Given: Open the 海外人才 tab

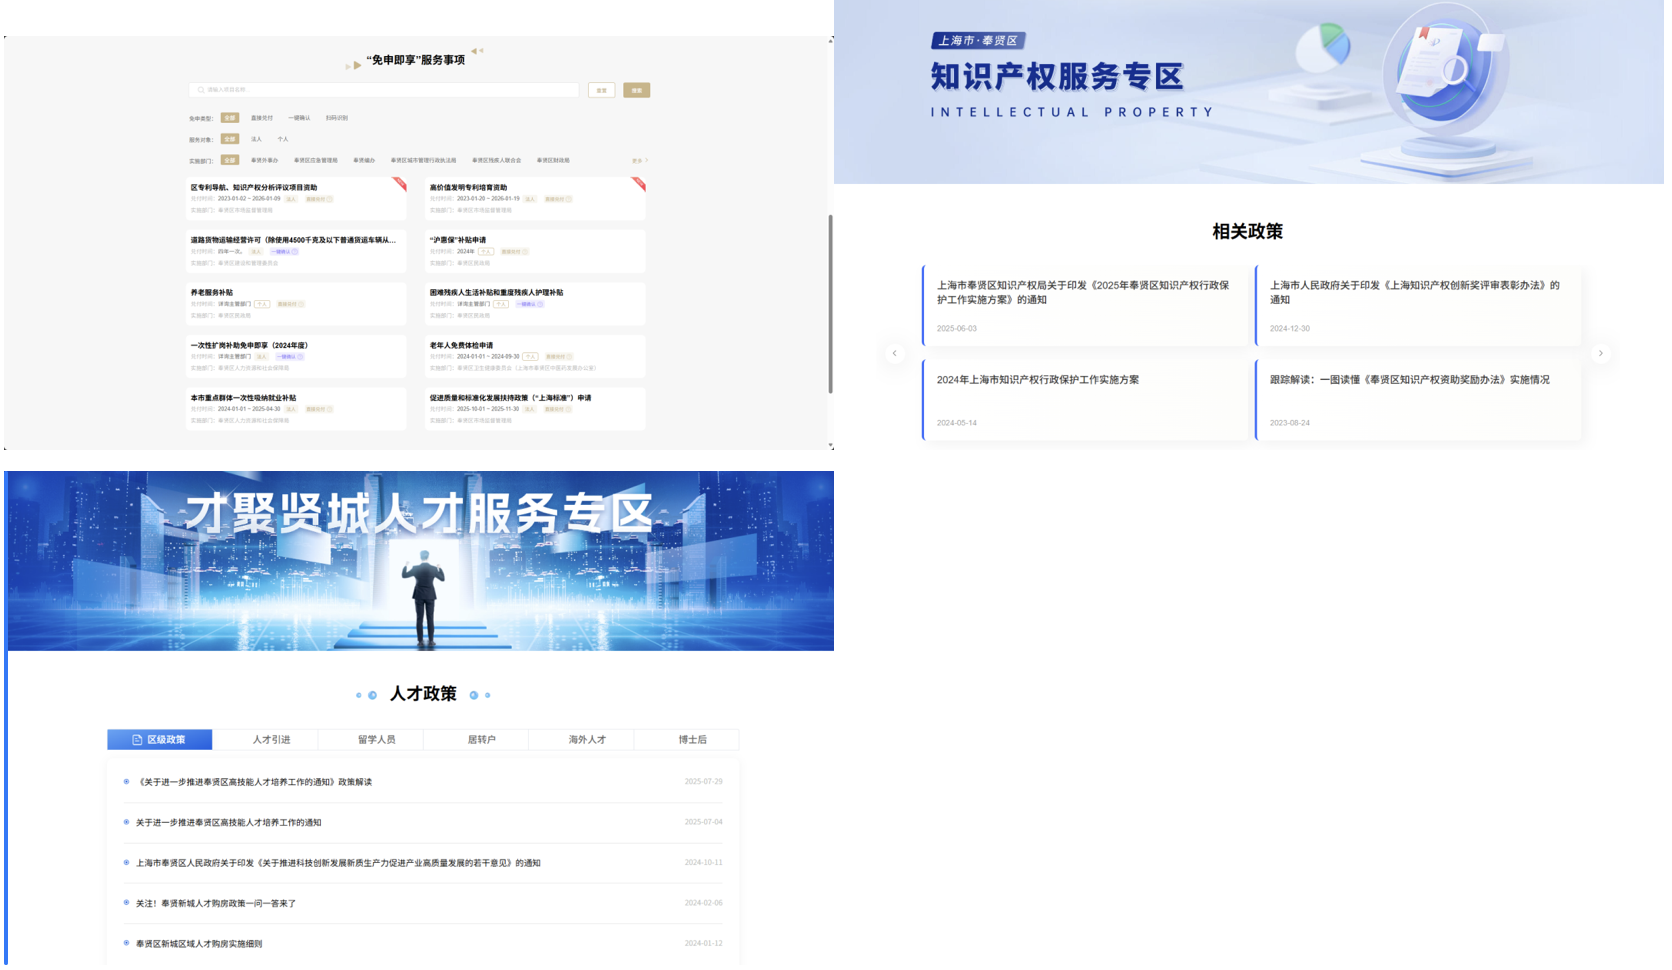Looking at the screenshot, I should (x=587, y=740).
